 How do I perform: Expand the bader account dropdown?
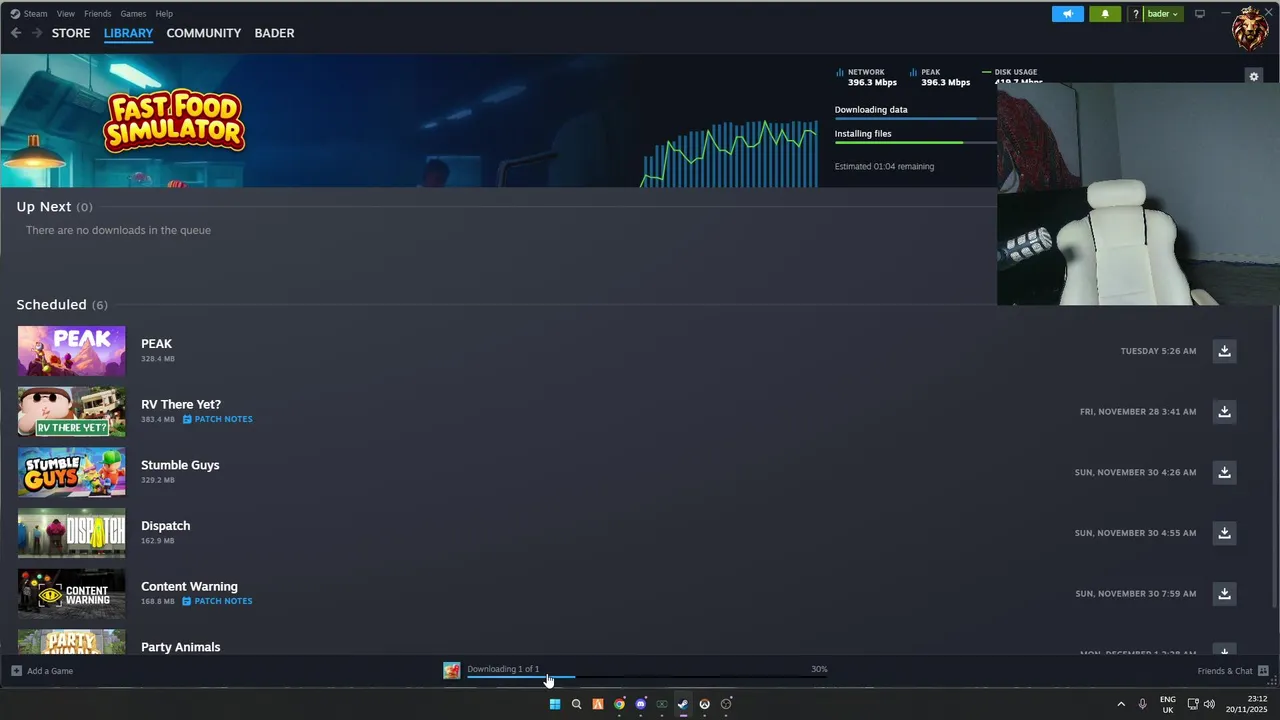(1163, 14)
